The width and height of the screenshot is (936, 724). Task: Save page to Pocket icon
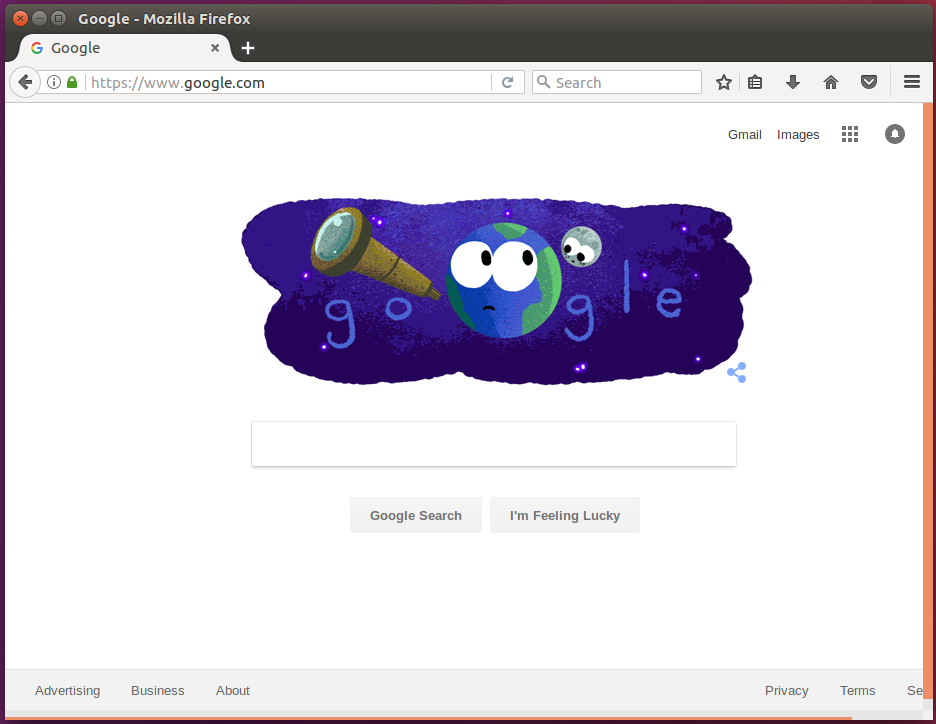[x=869, y=82]
